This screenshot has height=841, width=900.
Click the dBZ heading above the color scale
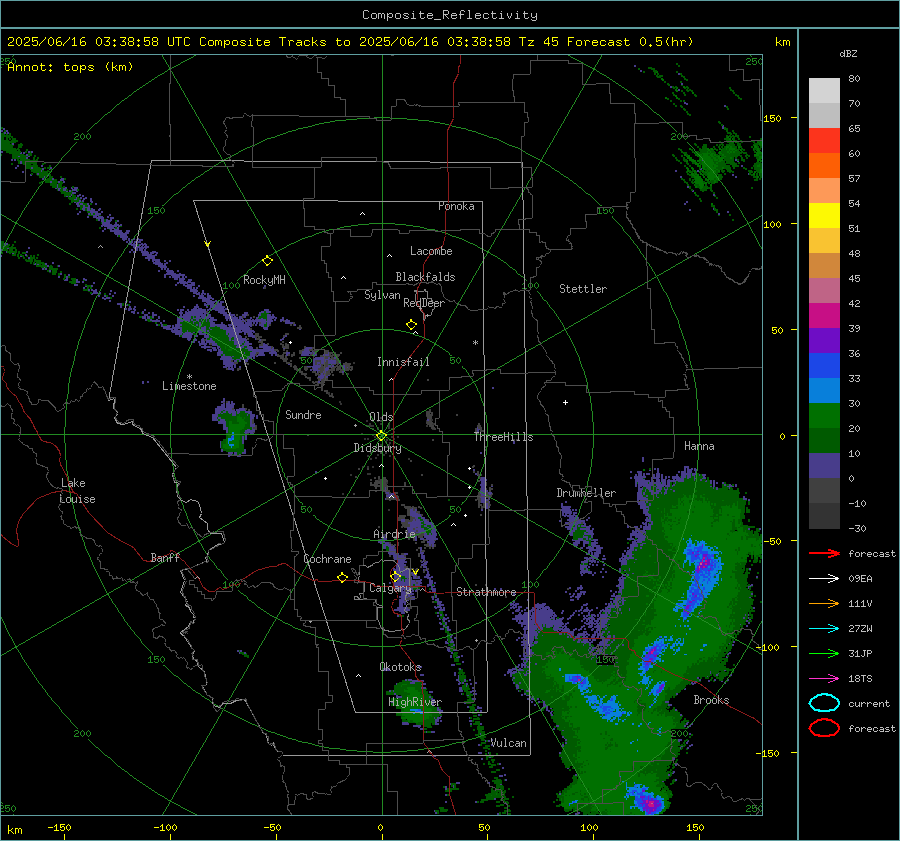pyautogui.click(x=848, y=53)
